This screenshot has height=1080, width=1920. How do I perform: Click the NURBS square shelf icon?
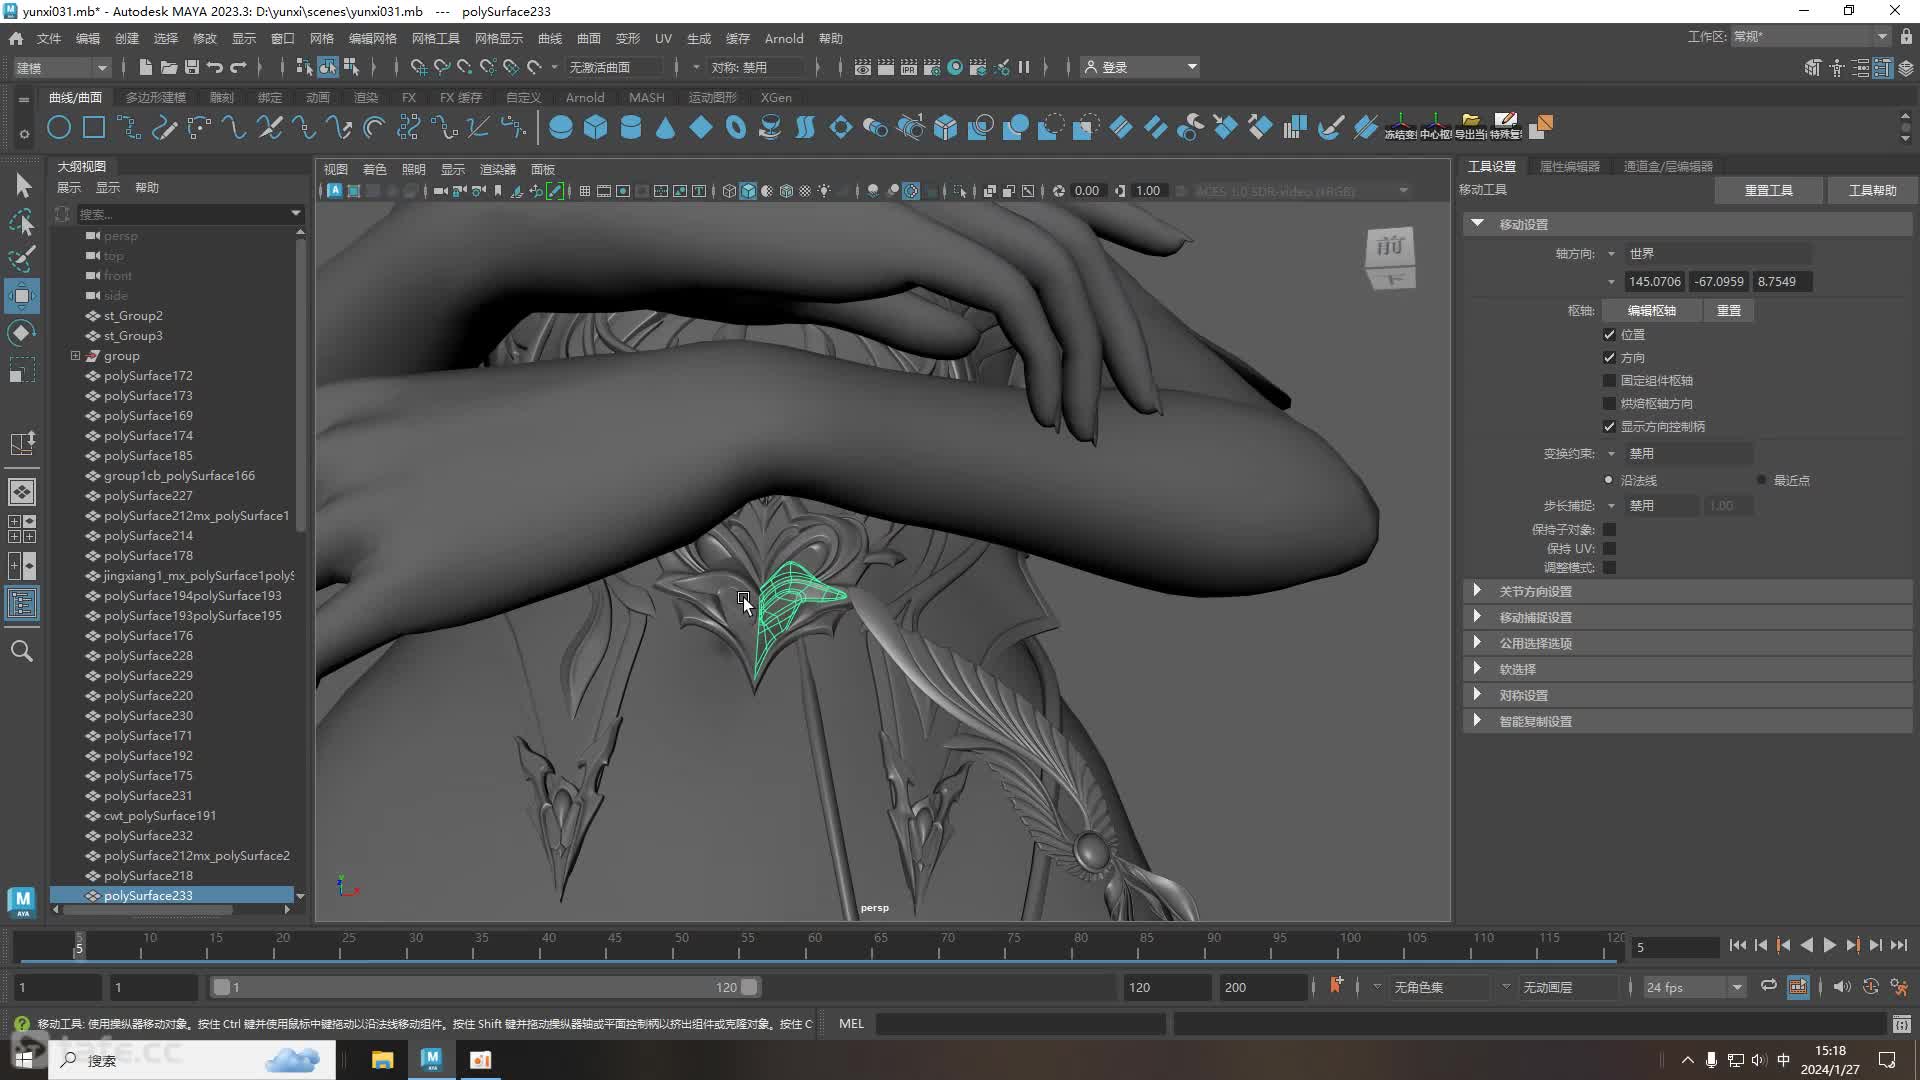[94, 128]
